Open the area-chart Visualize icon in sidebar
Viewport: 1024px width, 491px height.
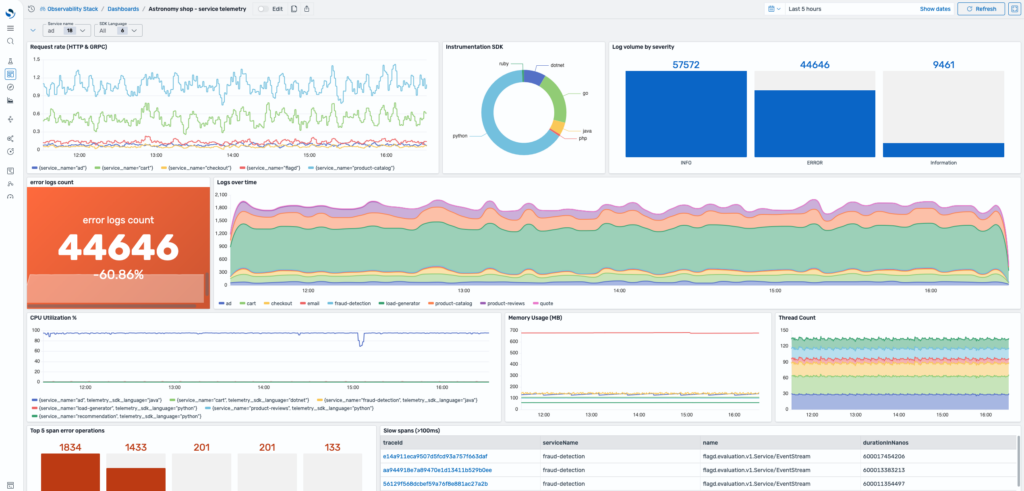click(10, 100)
